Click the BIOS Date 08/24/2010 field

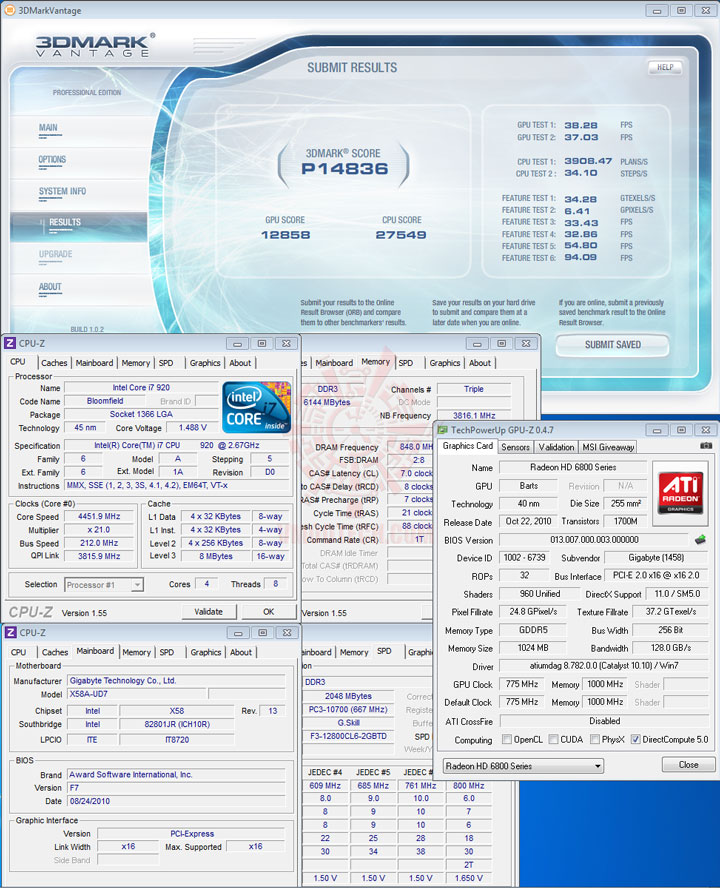[176, 801]
